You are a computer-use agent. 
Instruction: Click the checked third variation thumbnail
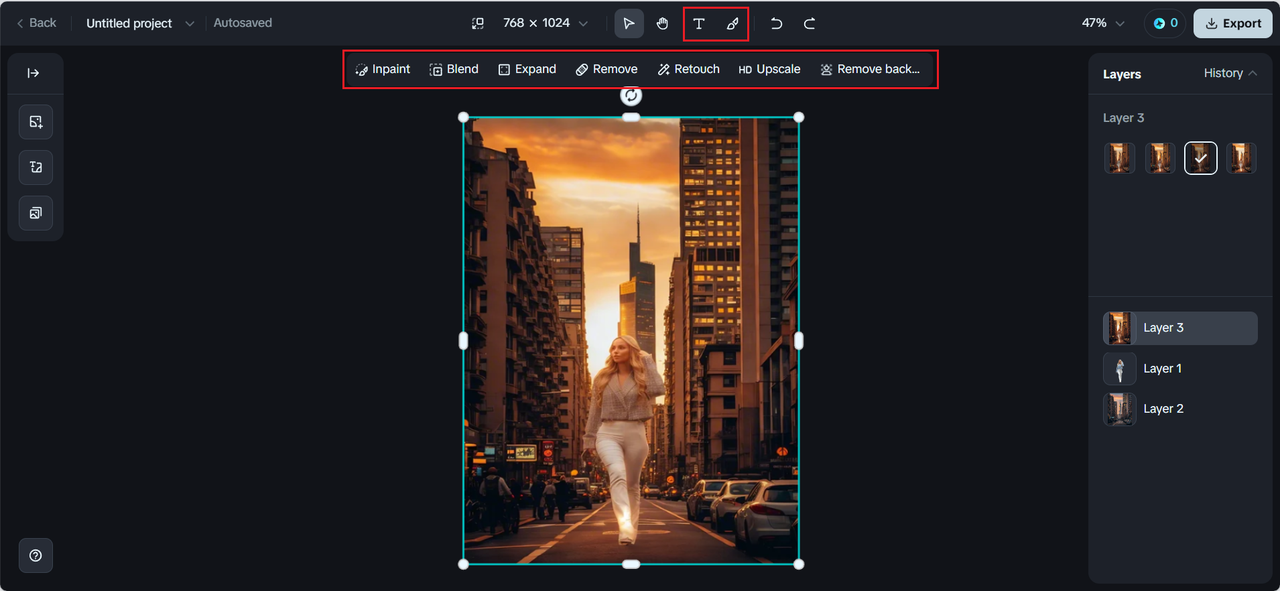click(1201, 158)
